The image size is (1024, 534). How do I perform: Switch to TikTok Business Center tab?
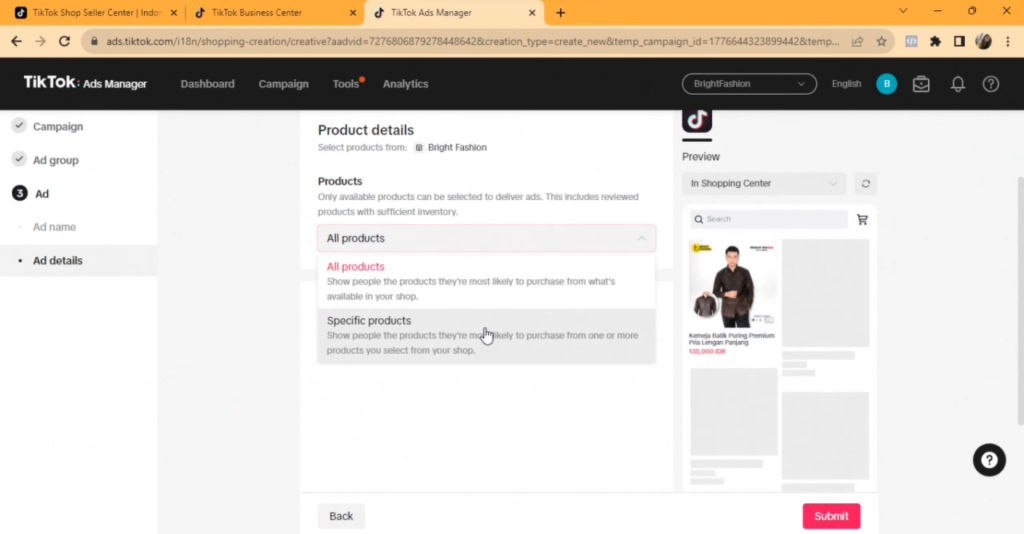coord(272,13)
